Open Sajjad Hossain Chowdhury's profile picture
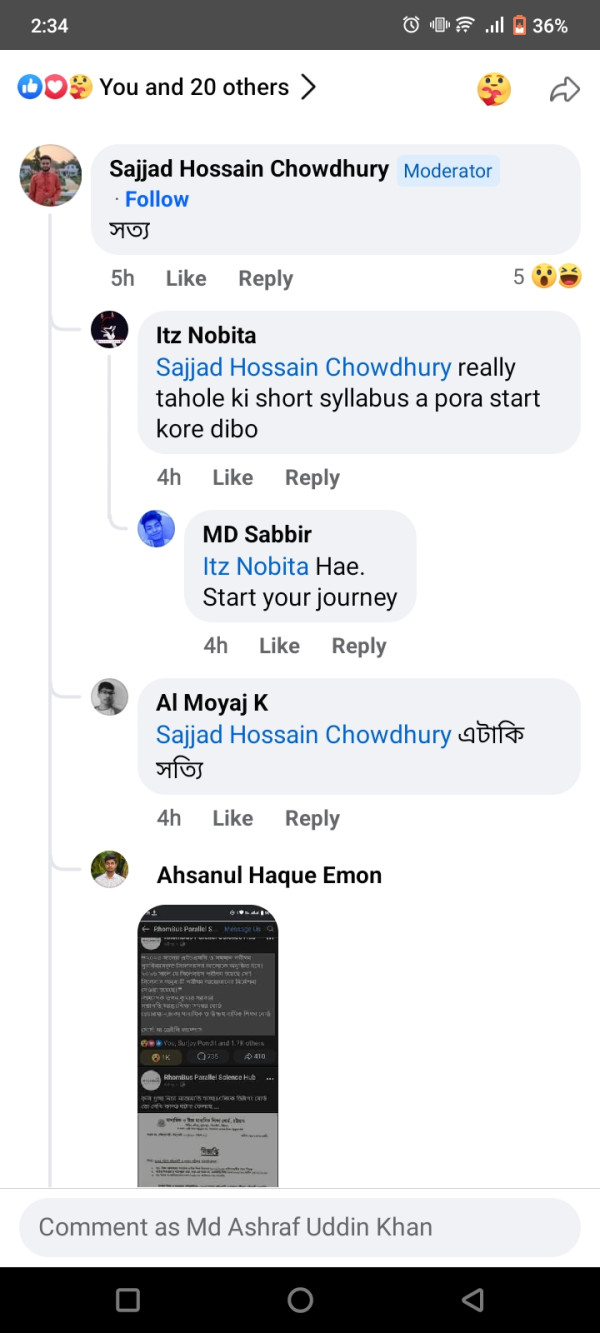 pos(50,176)
